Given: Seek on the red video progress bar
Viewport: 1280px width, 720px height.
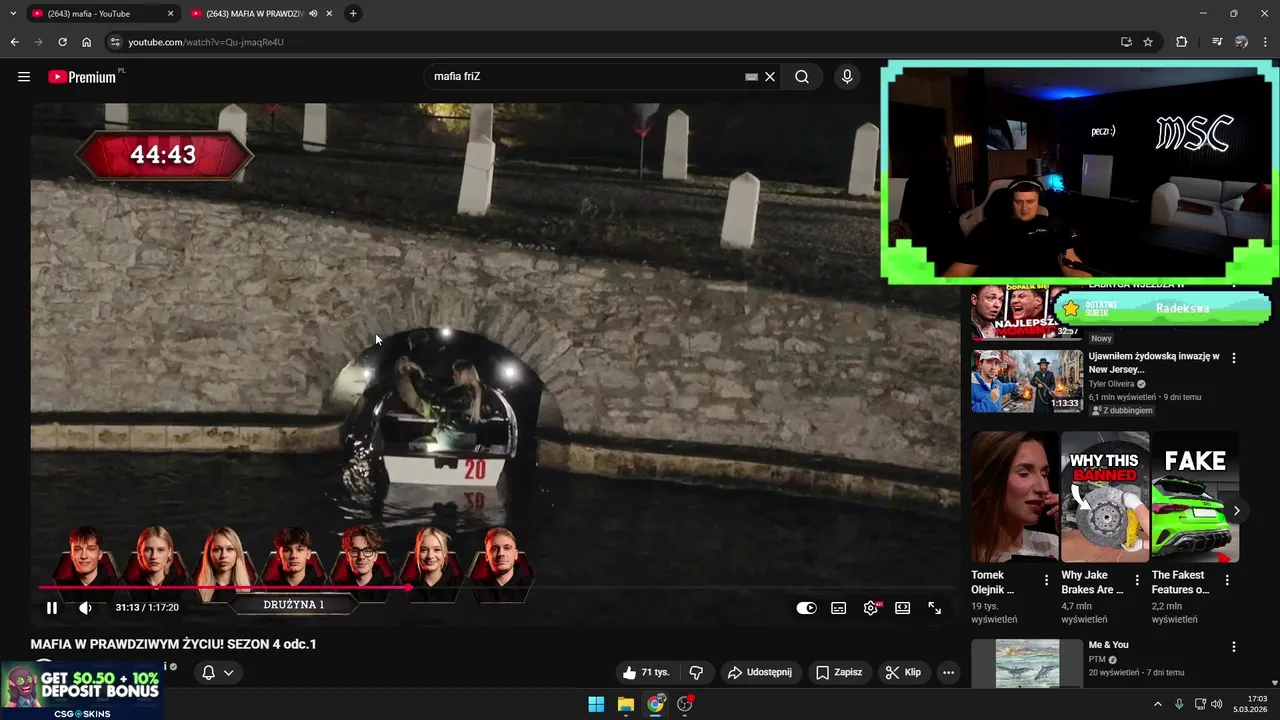Looking at the screenshot, I should point(495,587).
